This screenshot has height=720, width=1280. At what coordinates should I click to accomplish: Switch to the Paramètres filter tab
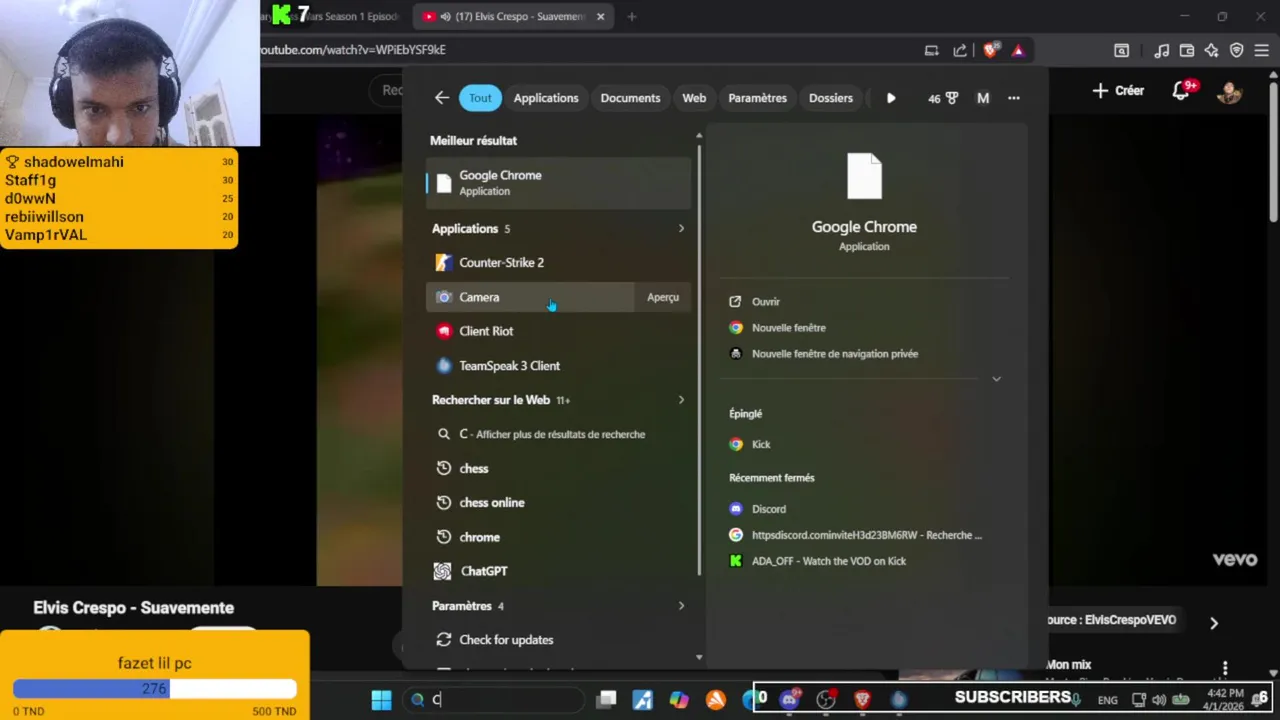pos(757,98)
